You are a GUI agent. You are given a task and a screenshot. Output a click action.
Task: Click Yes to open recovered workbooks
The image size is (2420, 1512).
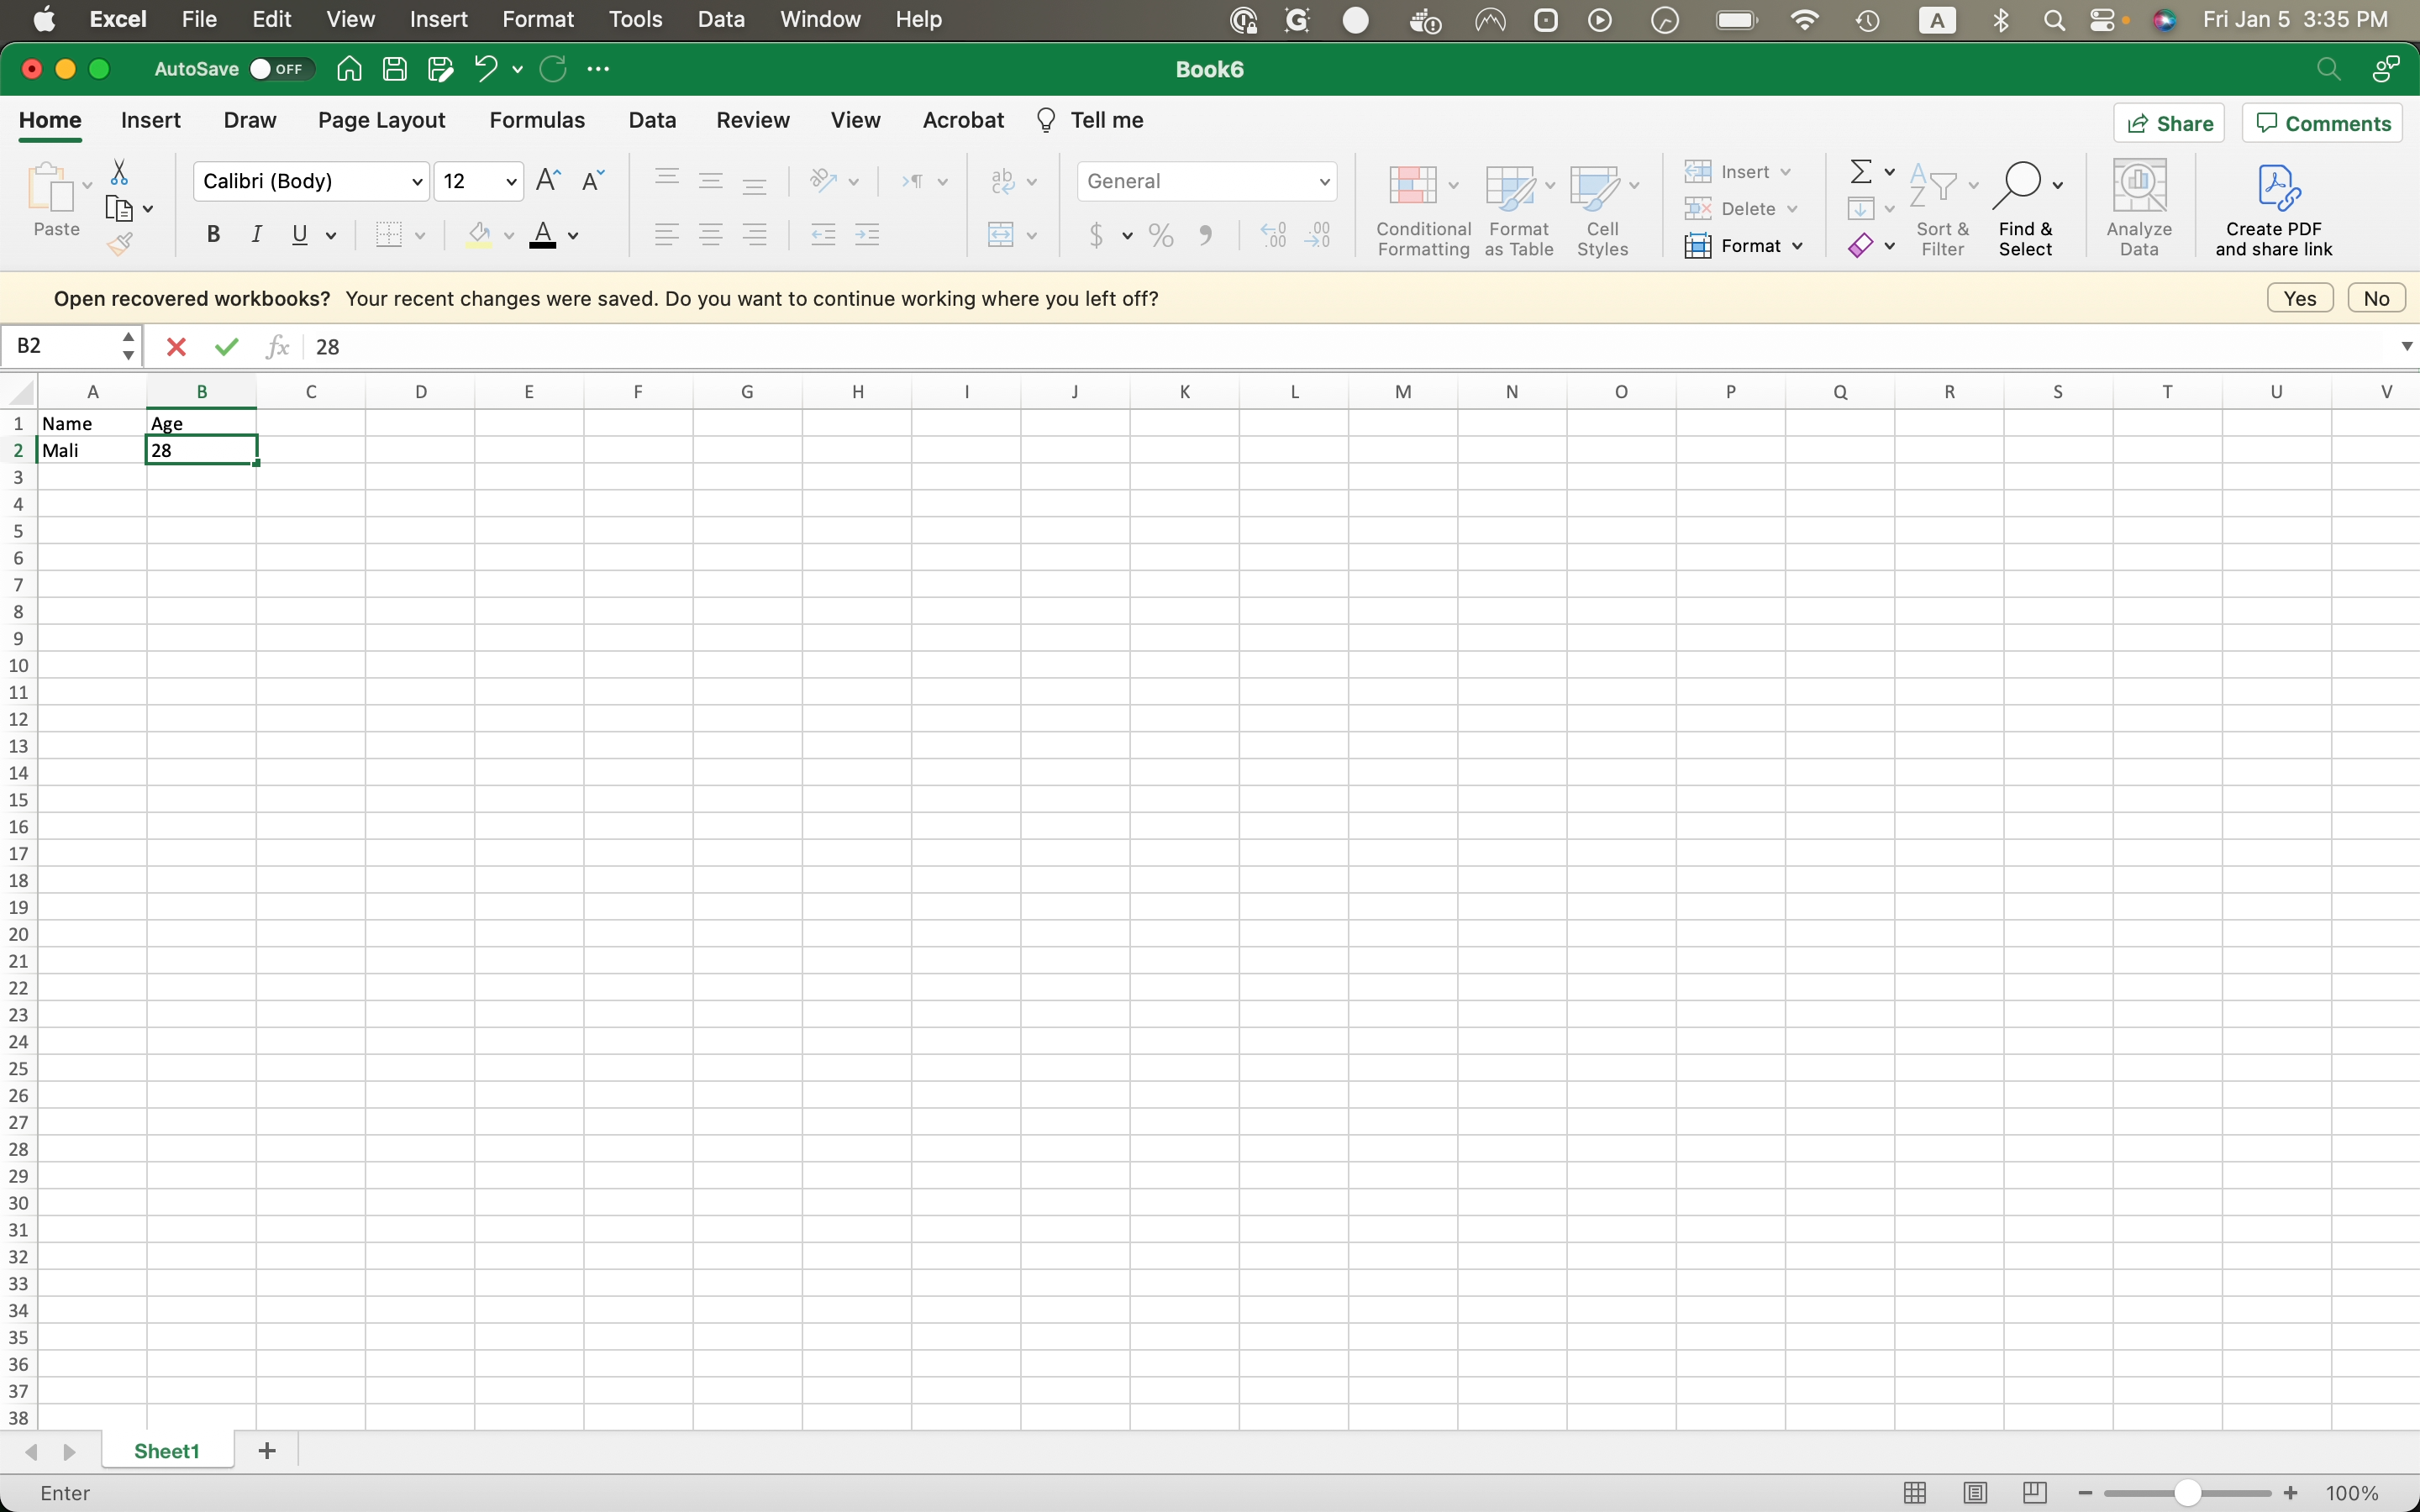pyautogui.click(x=2299, y=299)
